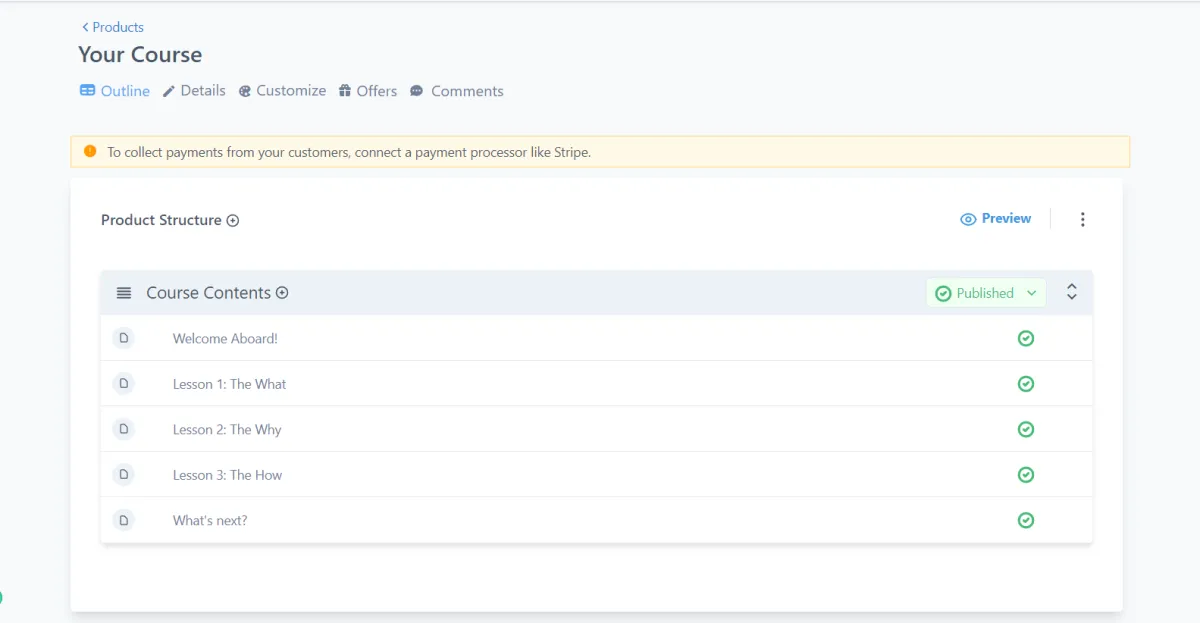Click the plus icon beside Product Structure
The image size is (1200, 623).
(x=233, y=221)
